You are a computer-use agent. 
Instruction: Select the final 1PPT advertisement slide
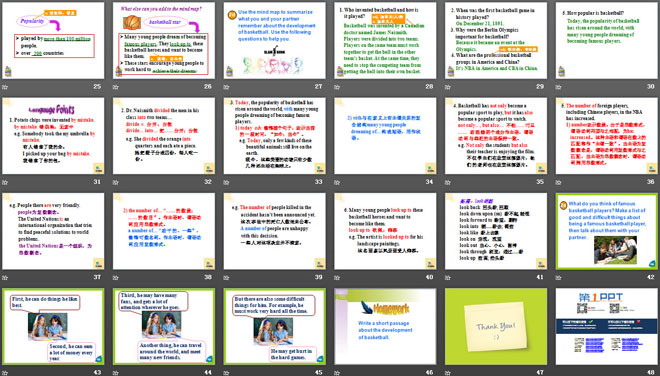[607, 326]
